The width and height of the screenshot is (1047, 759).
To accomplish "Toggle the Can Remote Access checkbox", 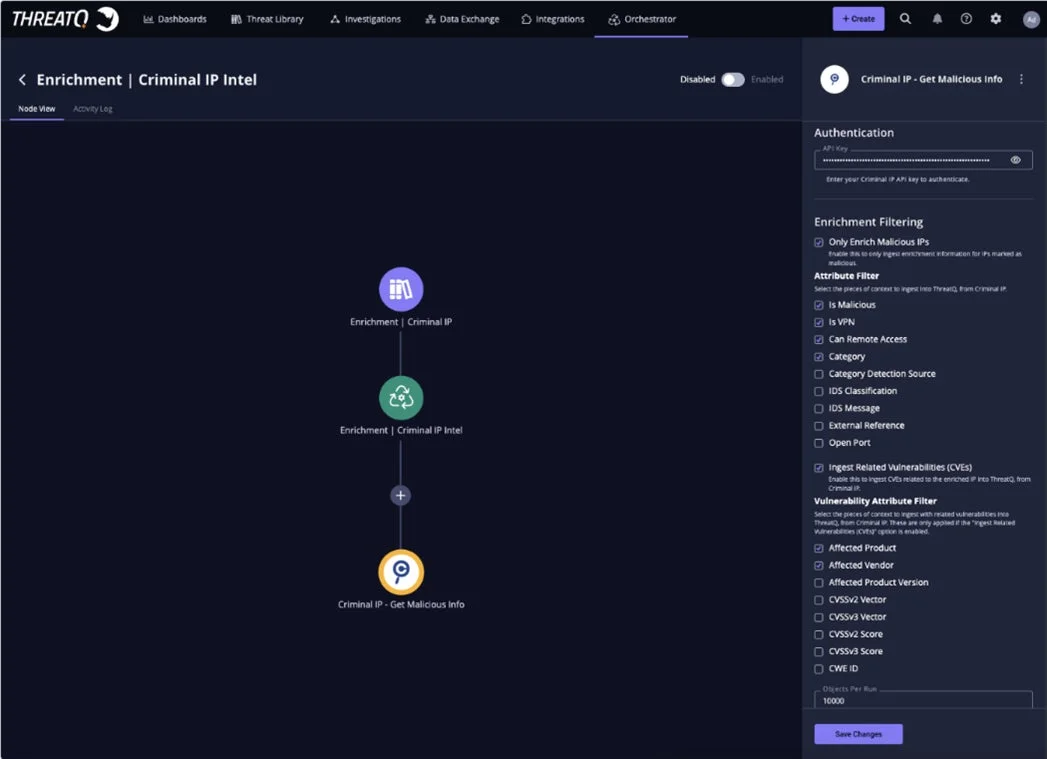I will point(819,340).
